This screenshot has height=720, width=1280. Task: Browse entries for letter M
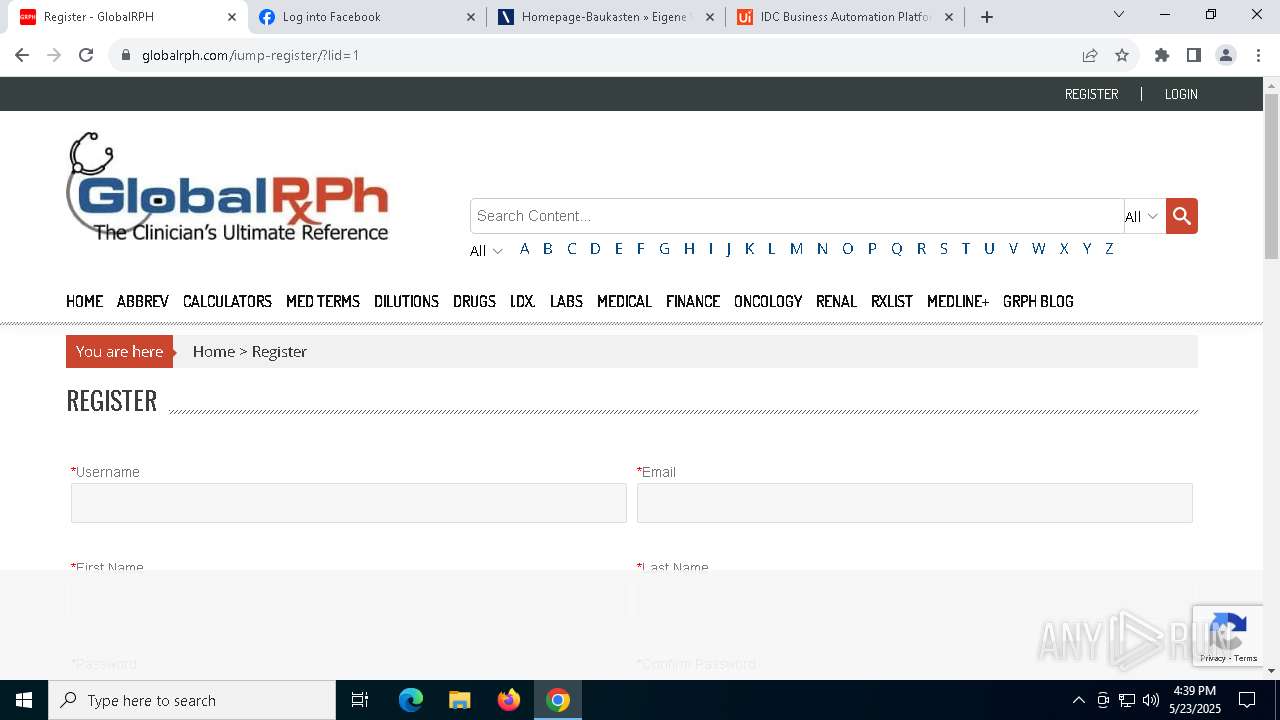(x=796, y=249)
